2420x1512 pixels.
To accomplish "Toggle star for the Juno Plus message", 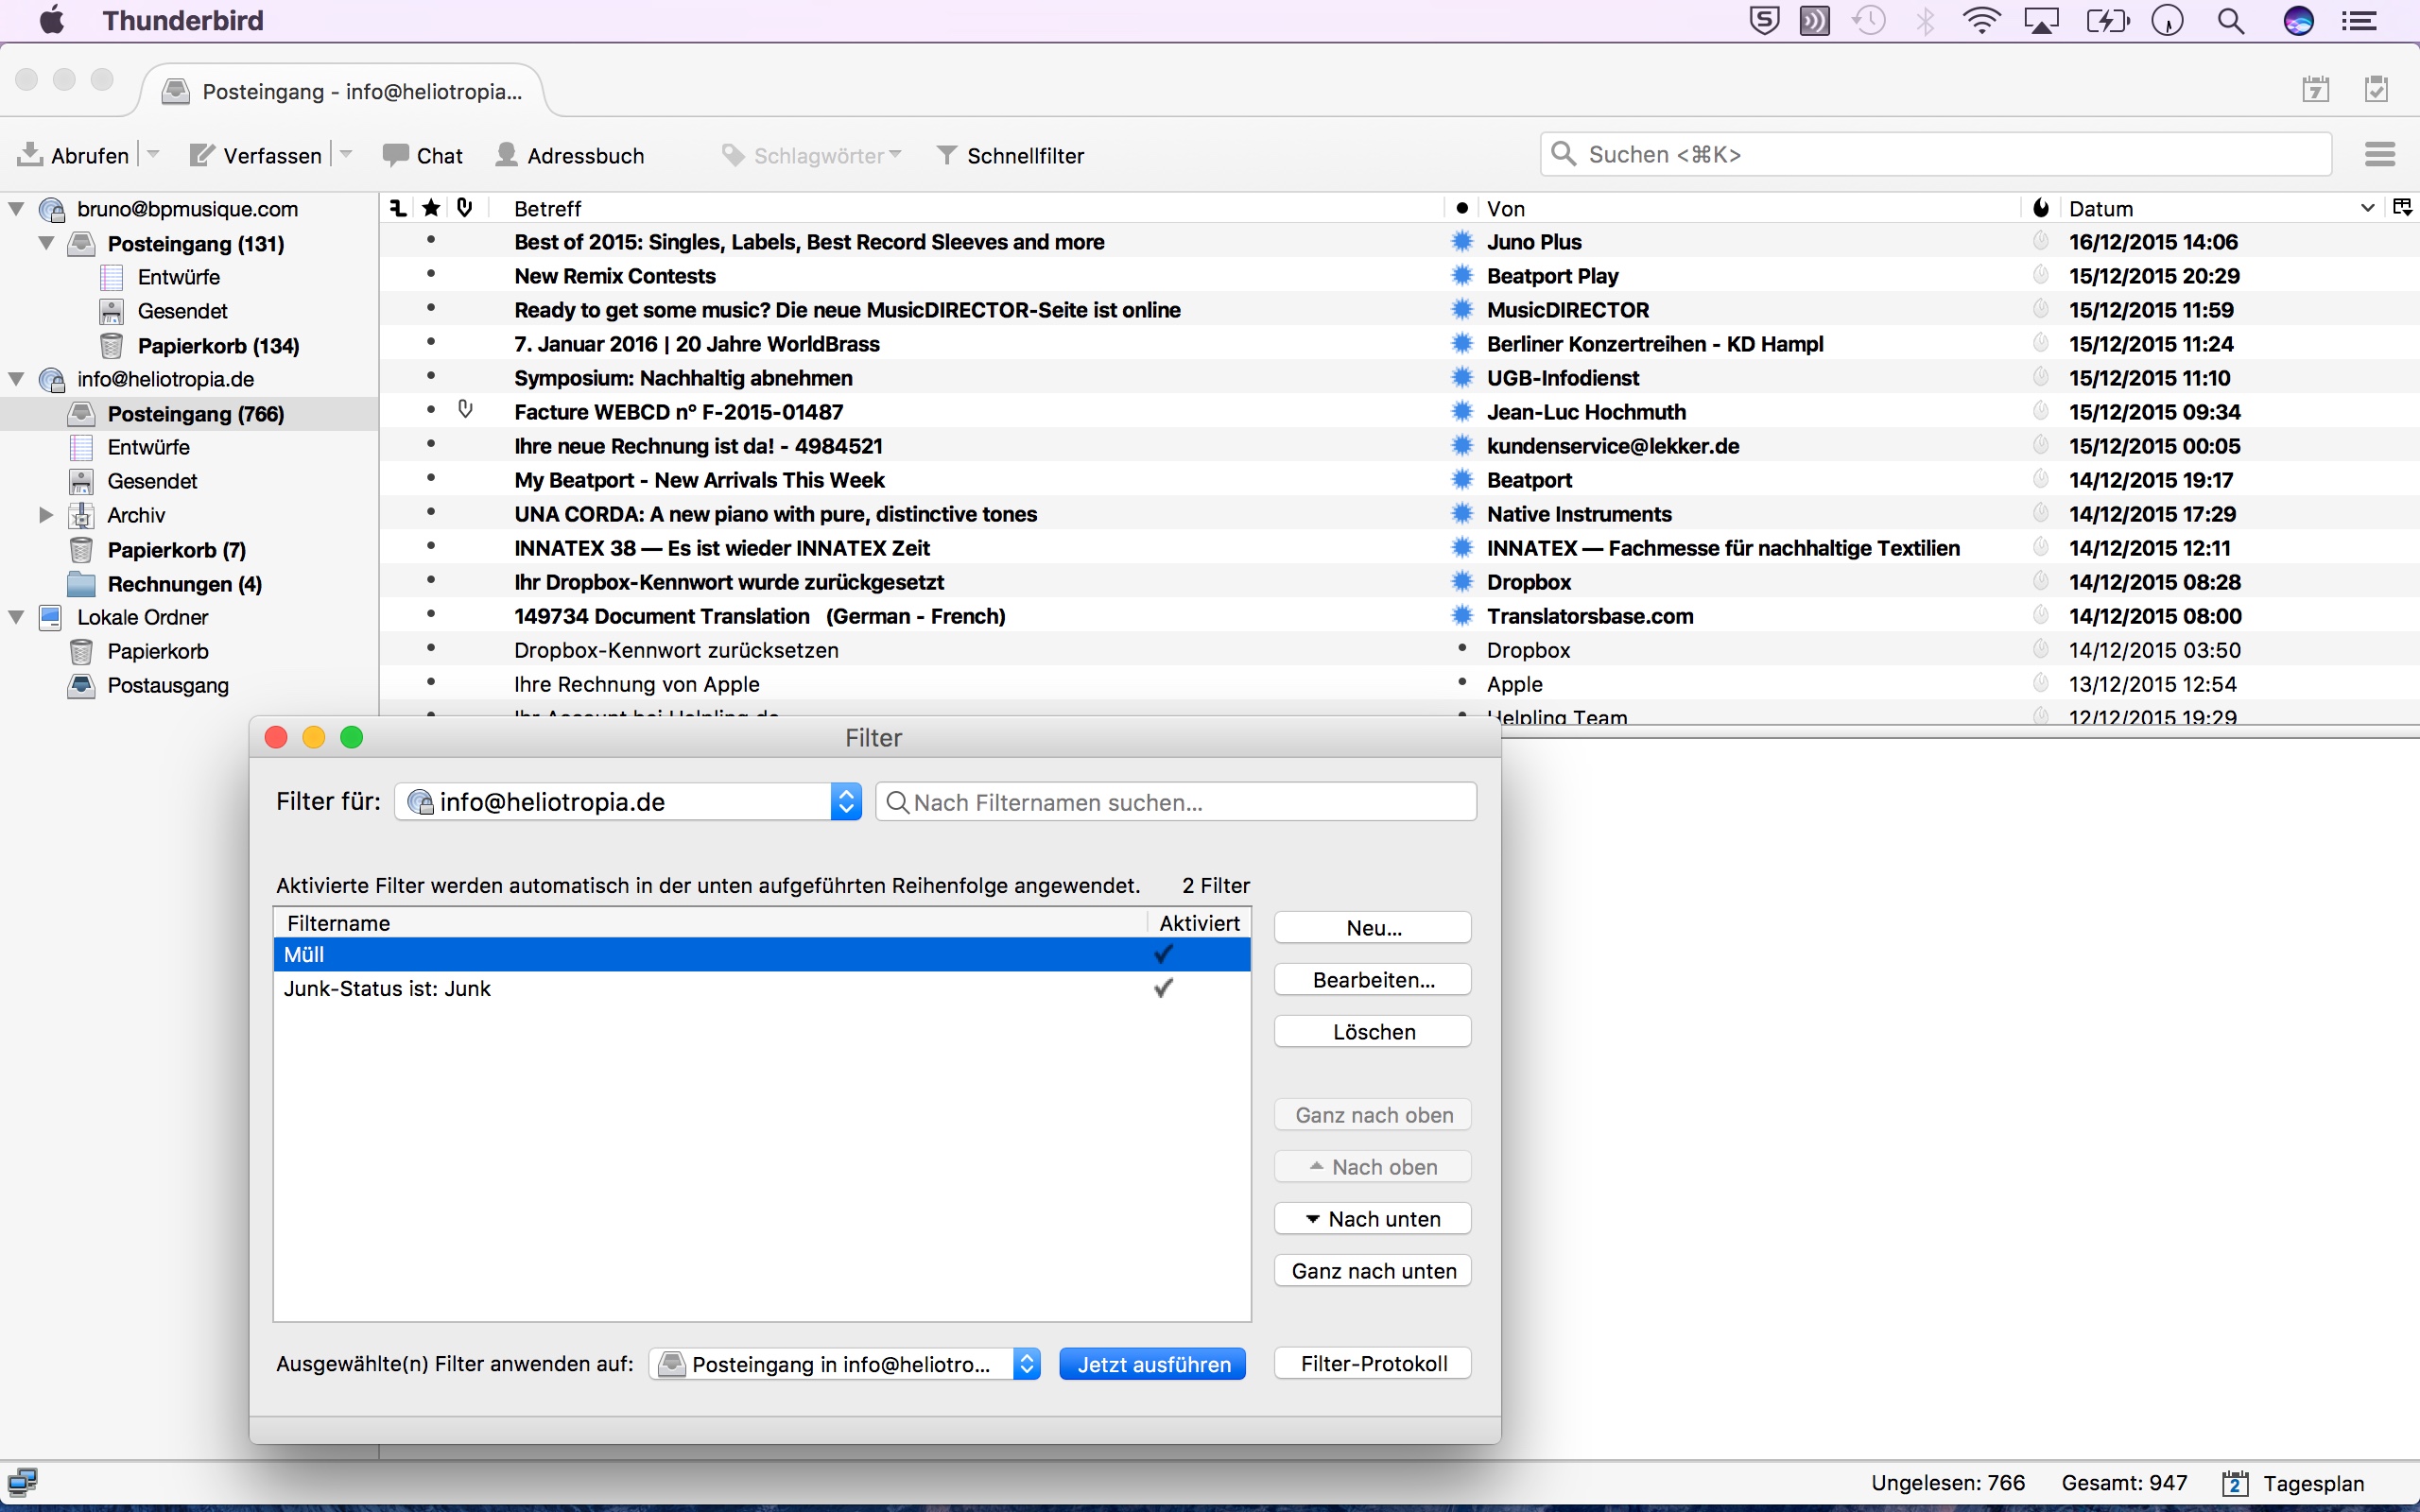I will pos(431,241).
